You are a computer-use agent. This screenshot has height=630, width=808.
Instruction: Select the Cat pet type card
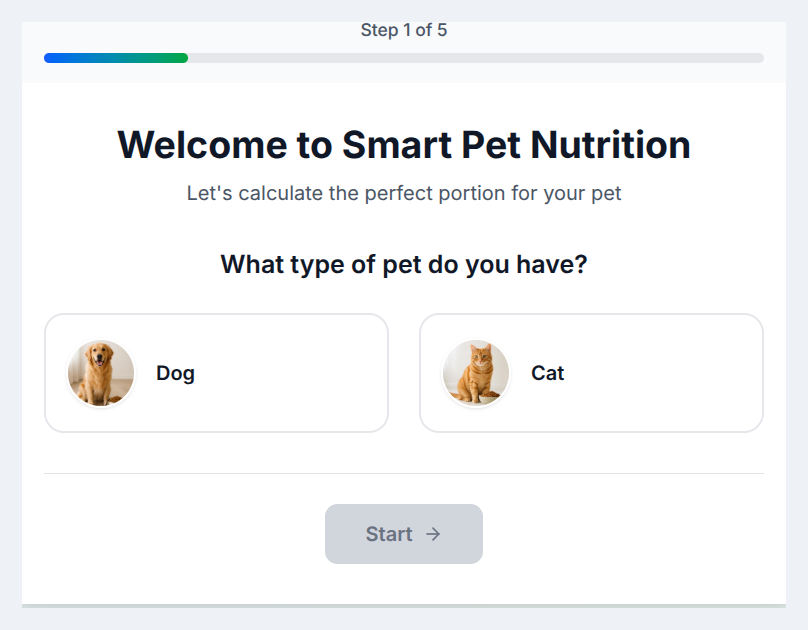point(591,373)
